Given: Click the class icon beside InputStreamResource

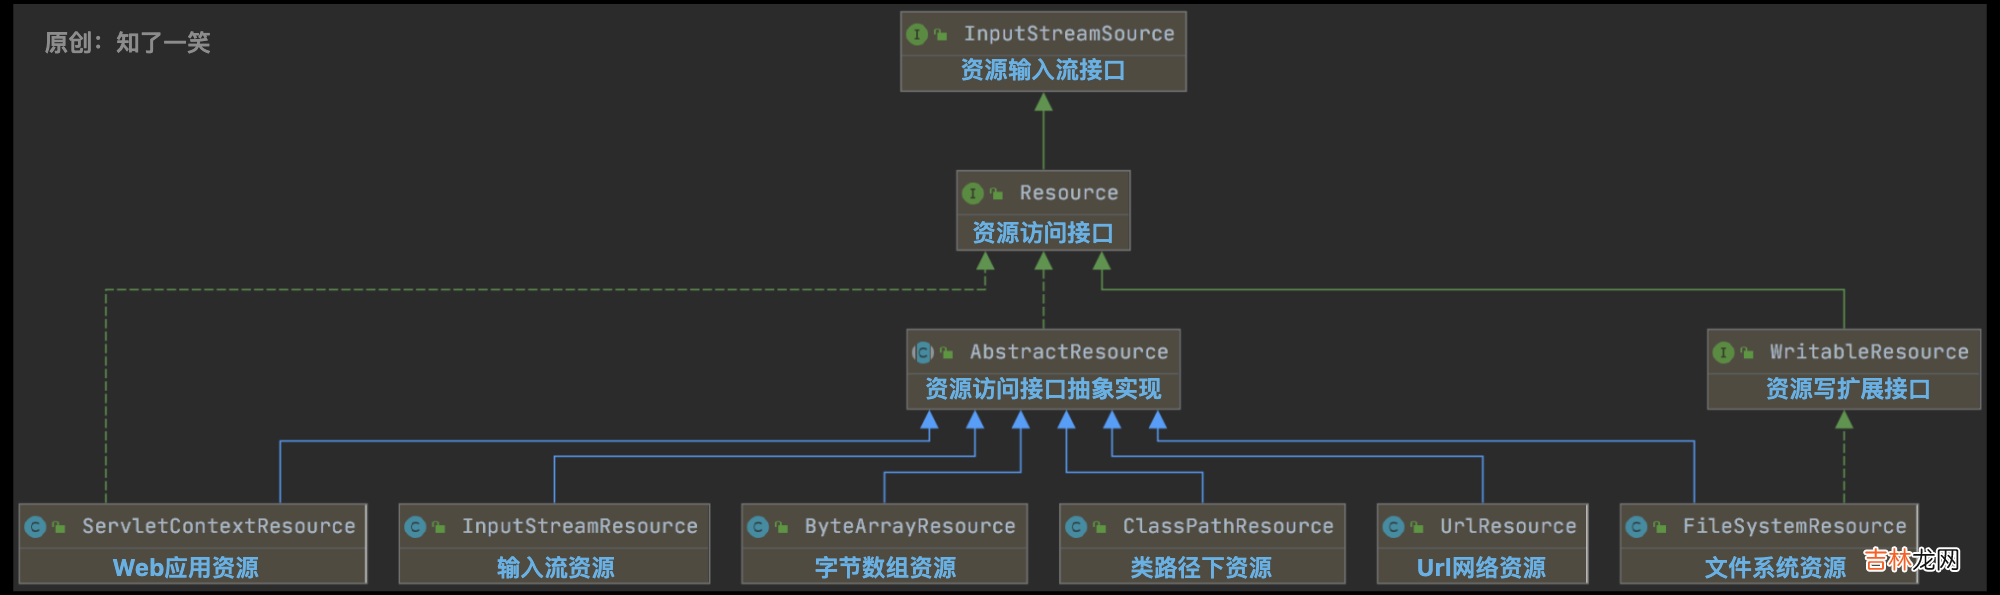Looking at the screenshot, I should [415, 526].
